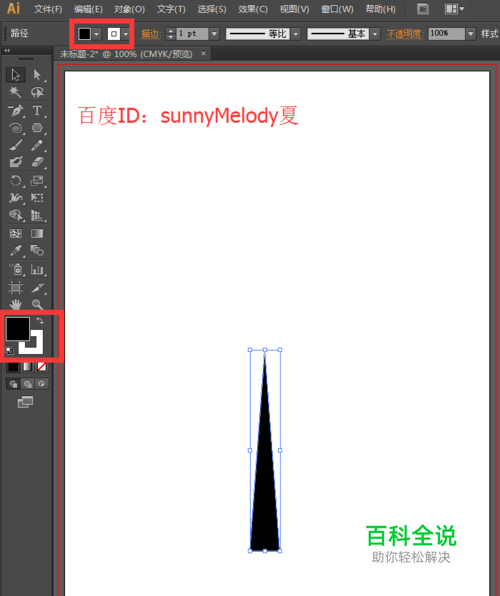
Task: Activate the Scale tool
Action: pyautogui.click(x=37, y=180)
